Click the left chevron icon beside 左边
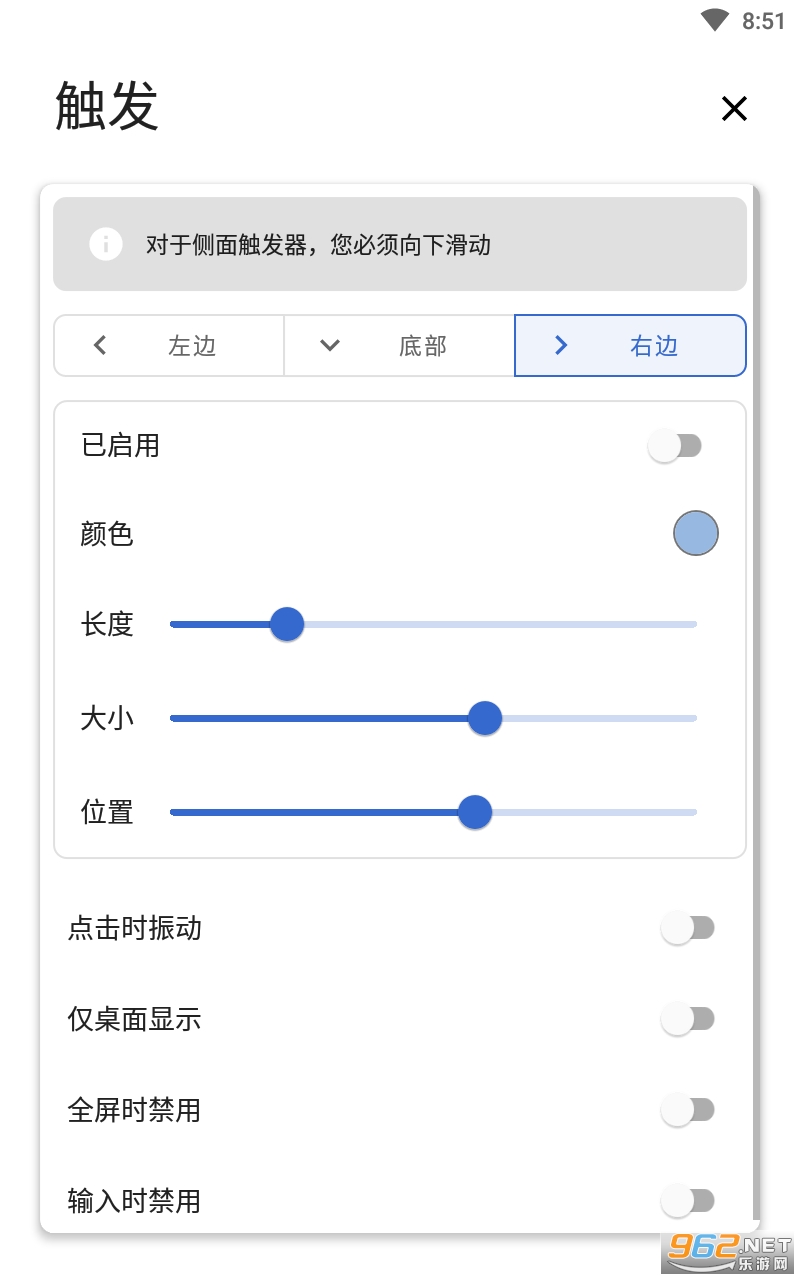Image resolution: width=800 pixels, height=1280 pixels. (99, 346)
